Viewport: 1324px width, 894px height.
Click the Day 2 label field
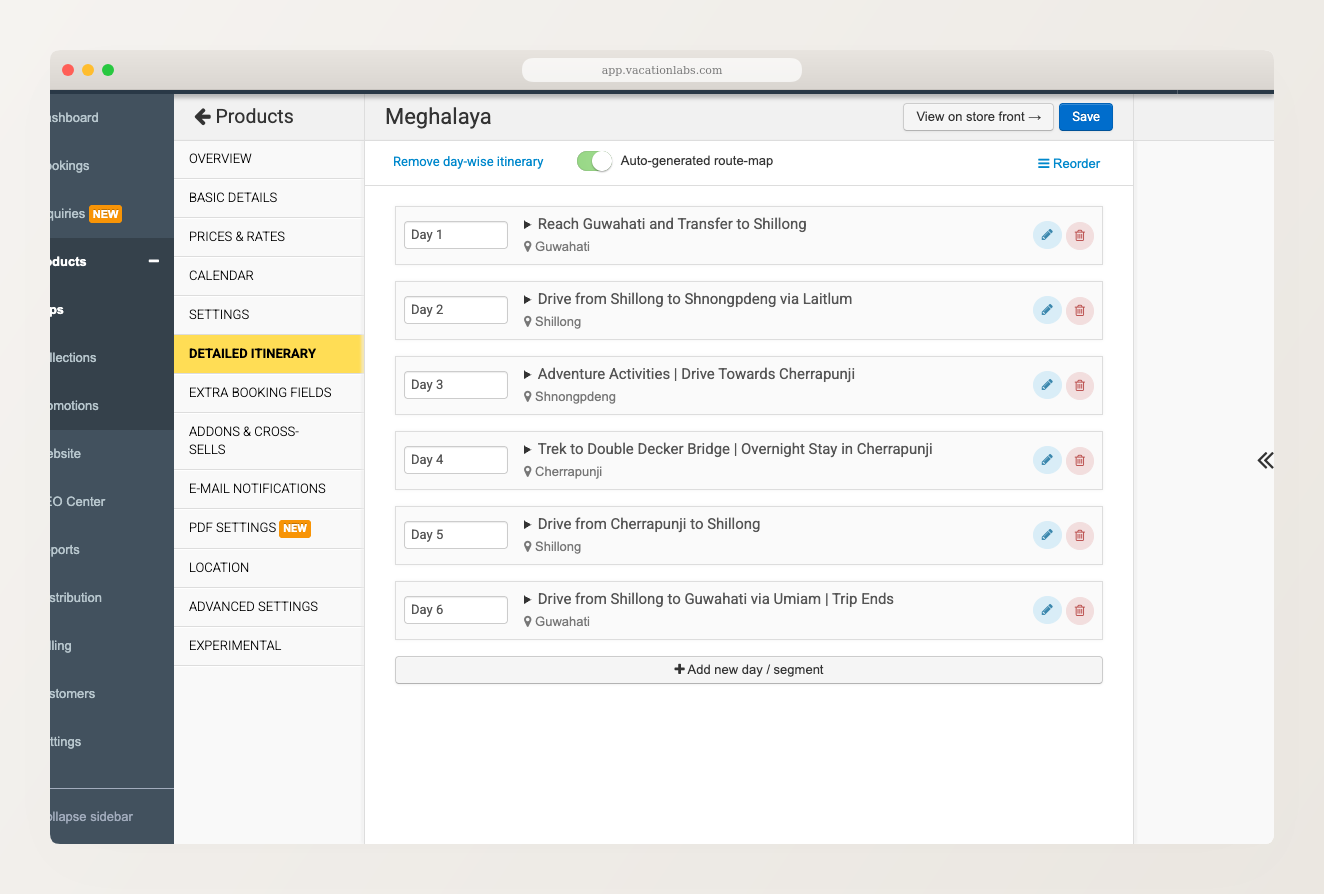click(x=456, y=310)
